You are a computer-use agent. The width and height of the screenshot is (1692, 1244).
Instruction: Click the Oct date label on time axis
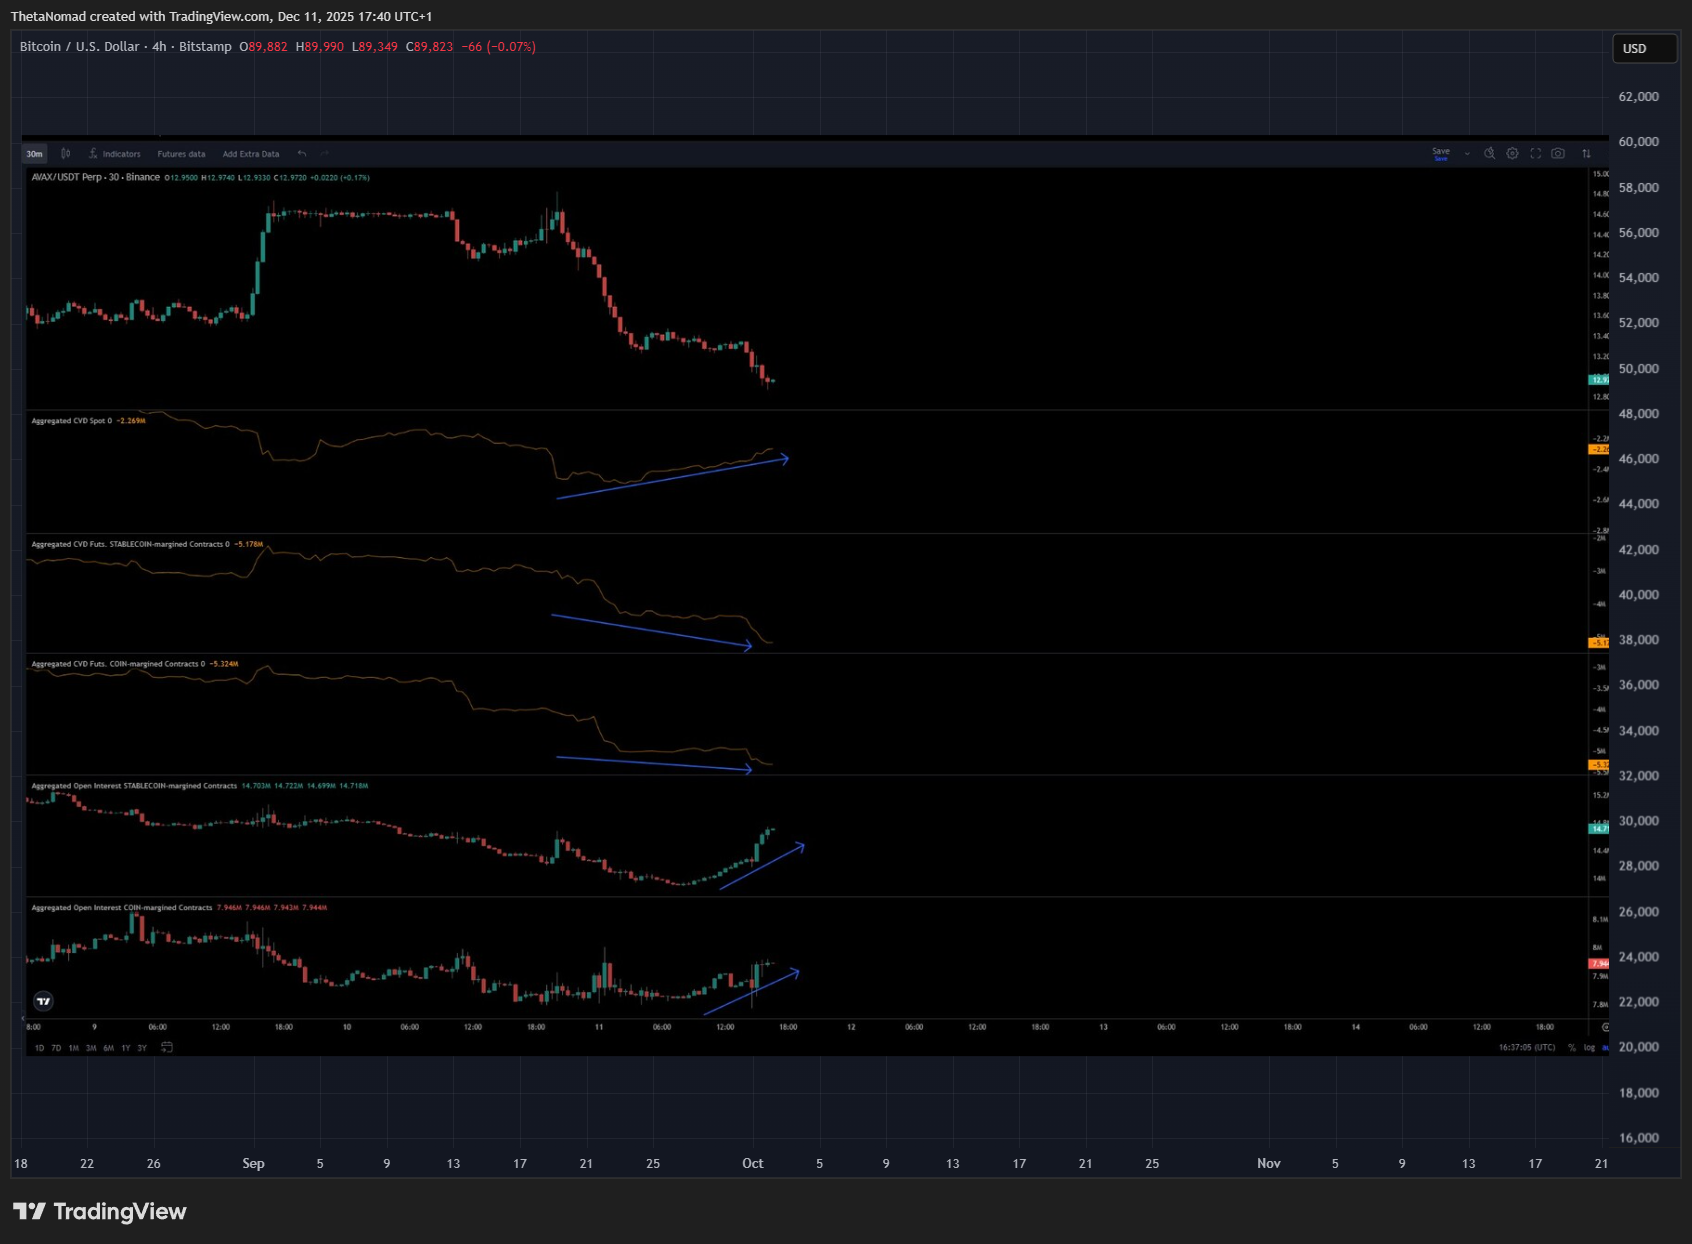click(x=753, y=1163)
